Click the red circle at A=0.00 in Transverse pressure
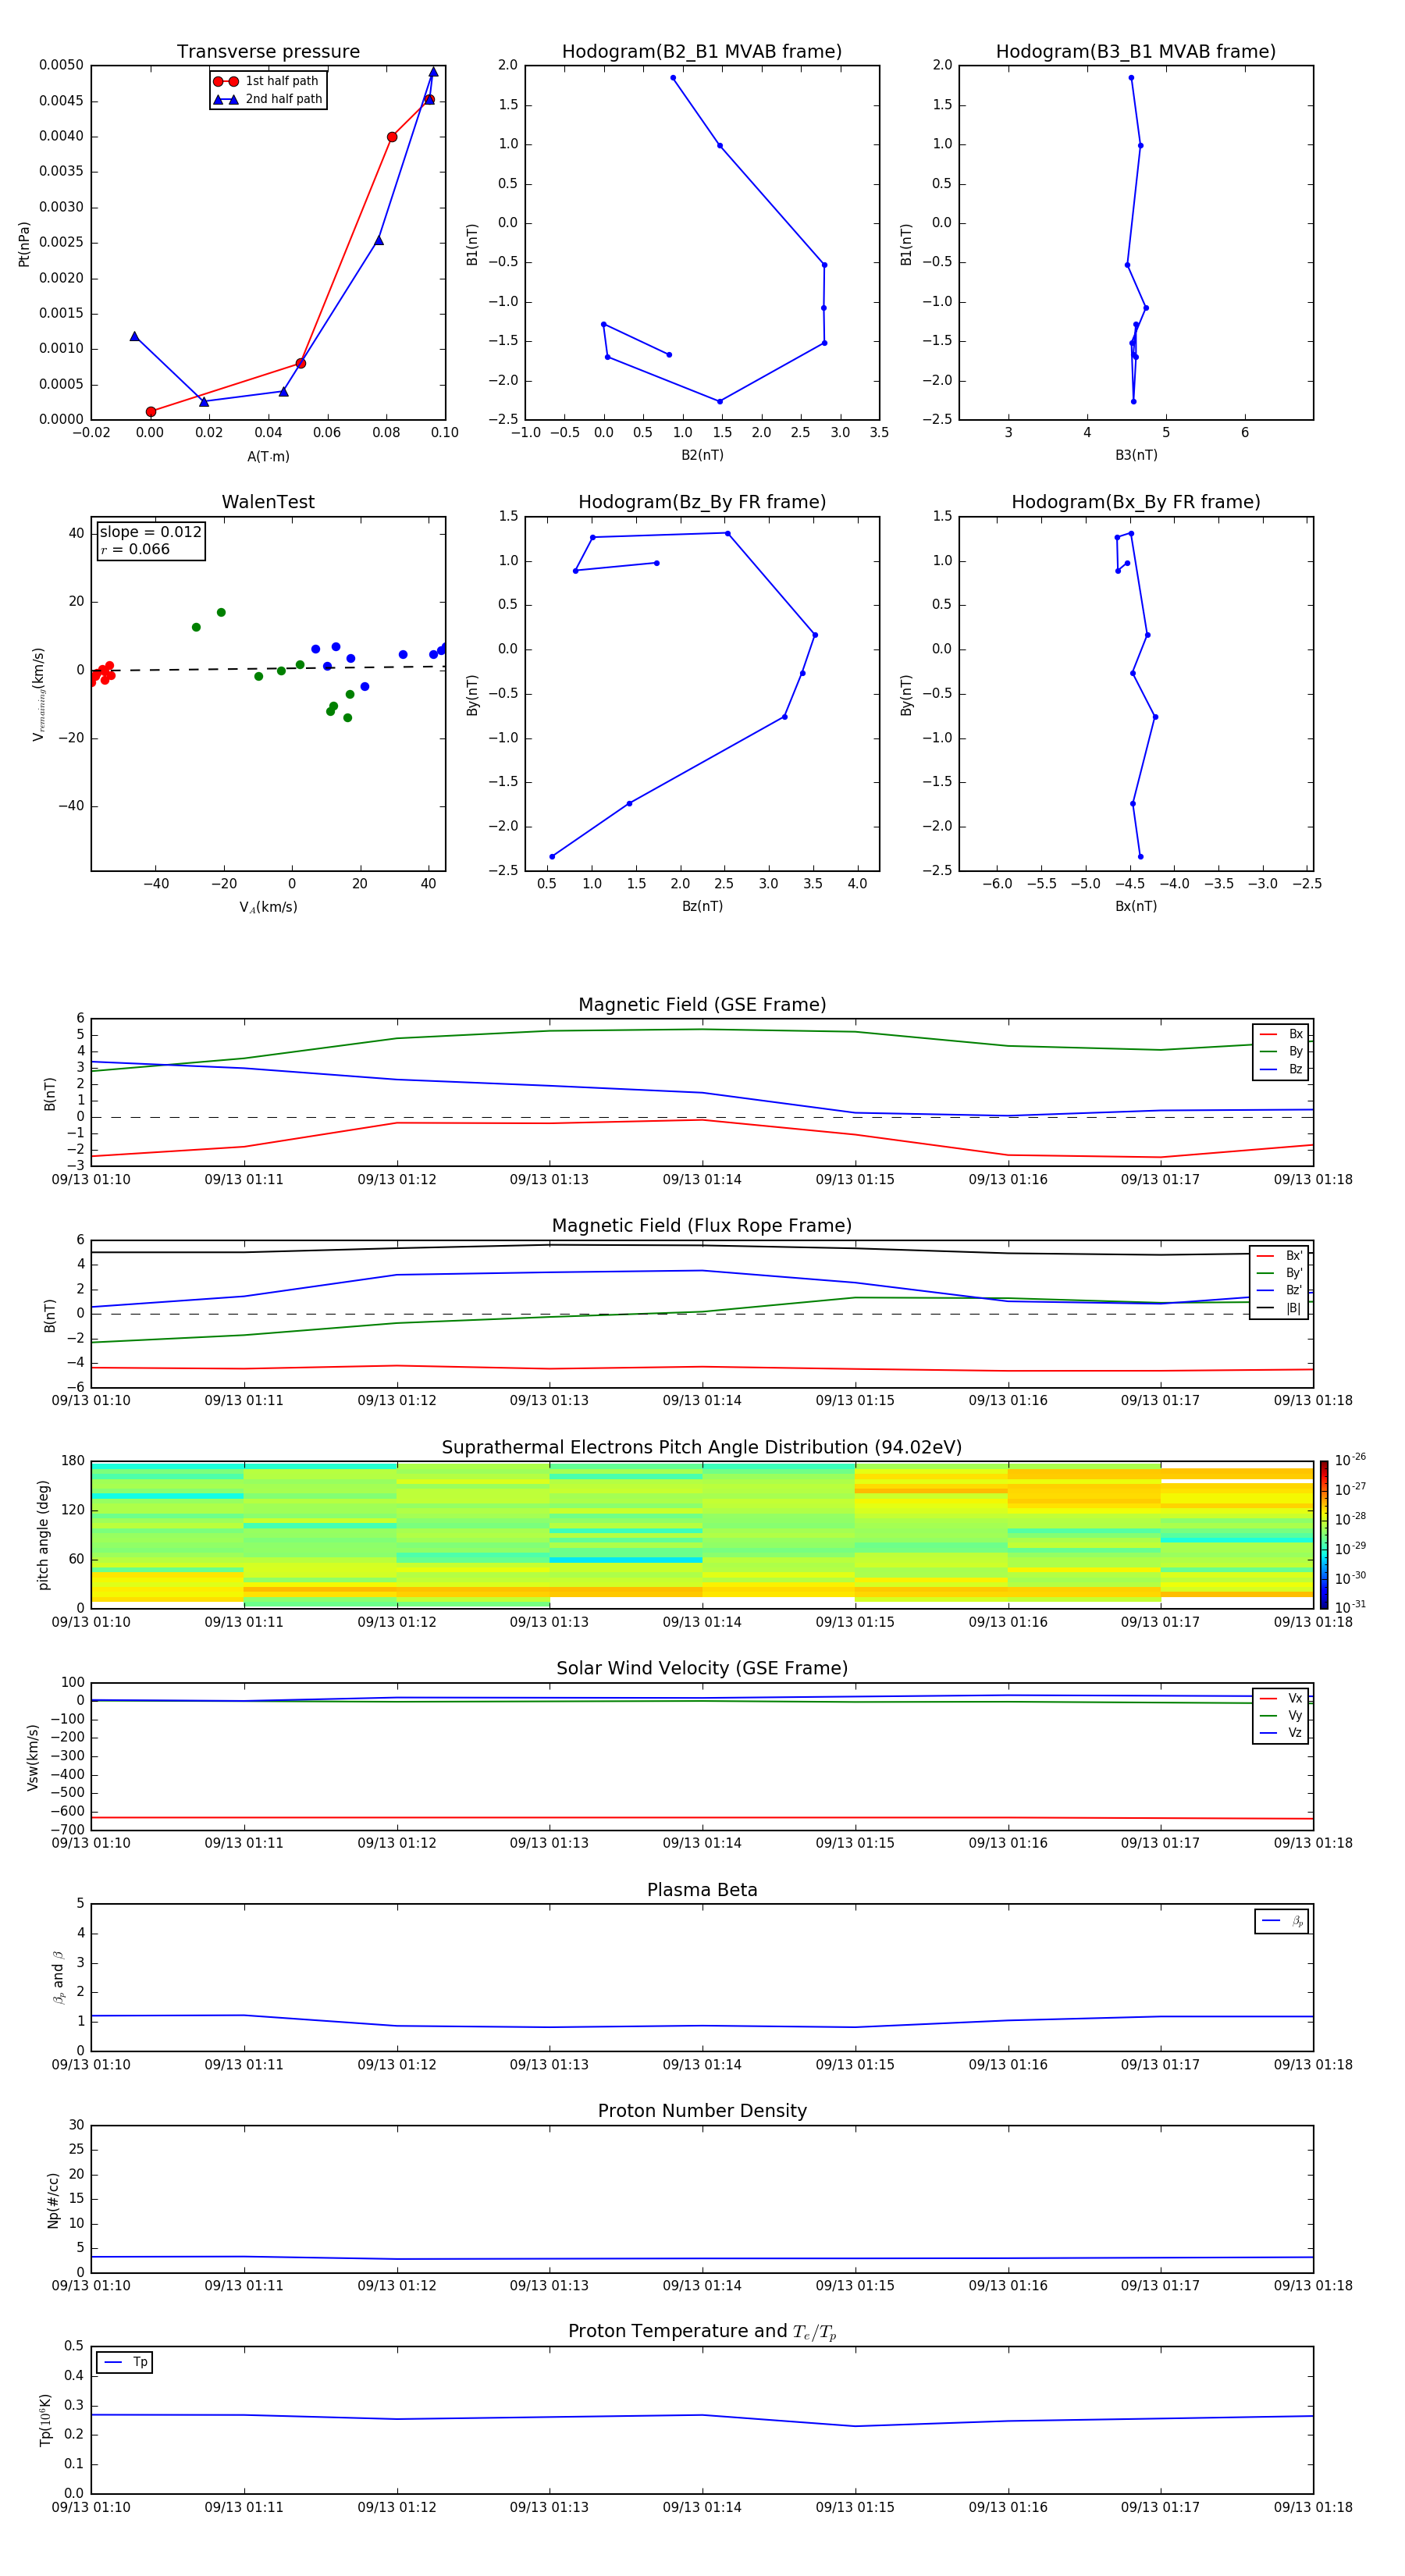The height and width of the screenshot is (2576, 1405). [x=151, y=412]
